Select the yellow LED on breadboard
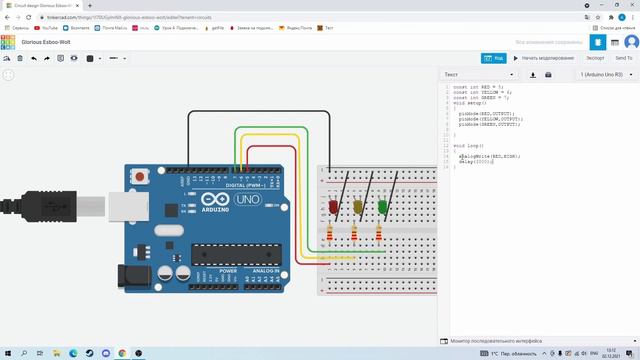Viewport: 640px width, 360px height. (358, 207)
